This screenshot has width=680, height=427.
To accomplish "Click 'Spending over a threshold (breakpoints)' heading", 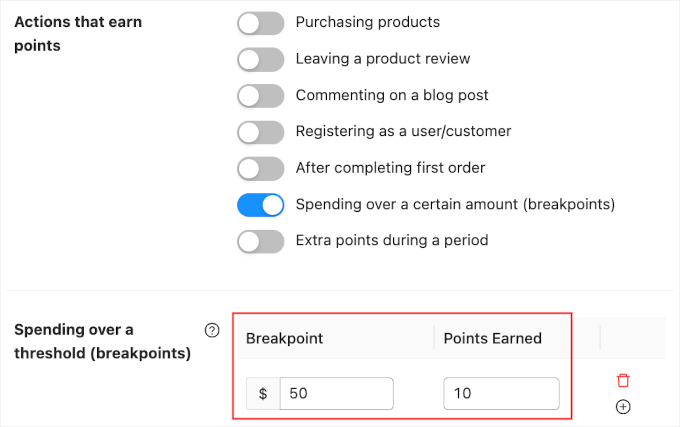I will 102,341.
